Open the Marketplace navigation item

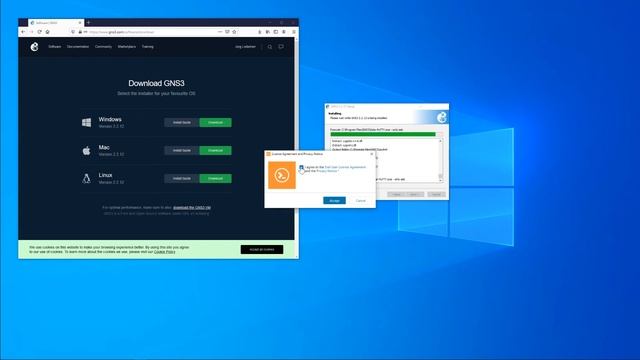127,47
